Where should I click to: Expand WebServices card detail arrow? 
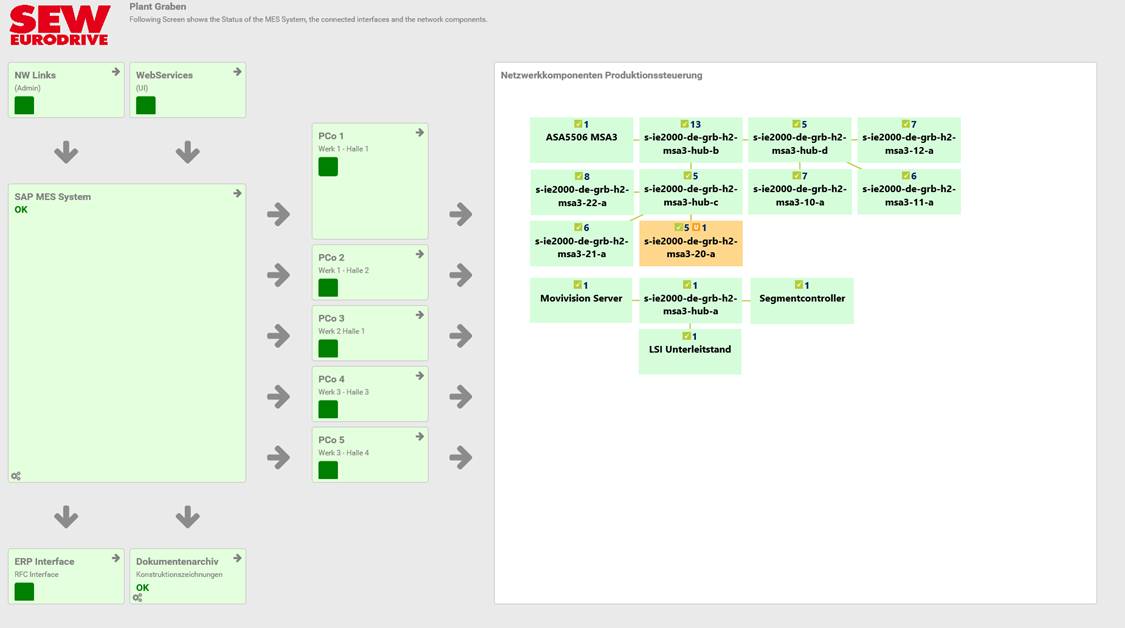236,71
